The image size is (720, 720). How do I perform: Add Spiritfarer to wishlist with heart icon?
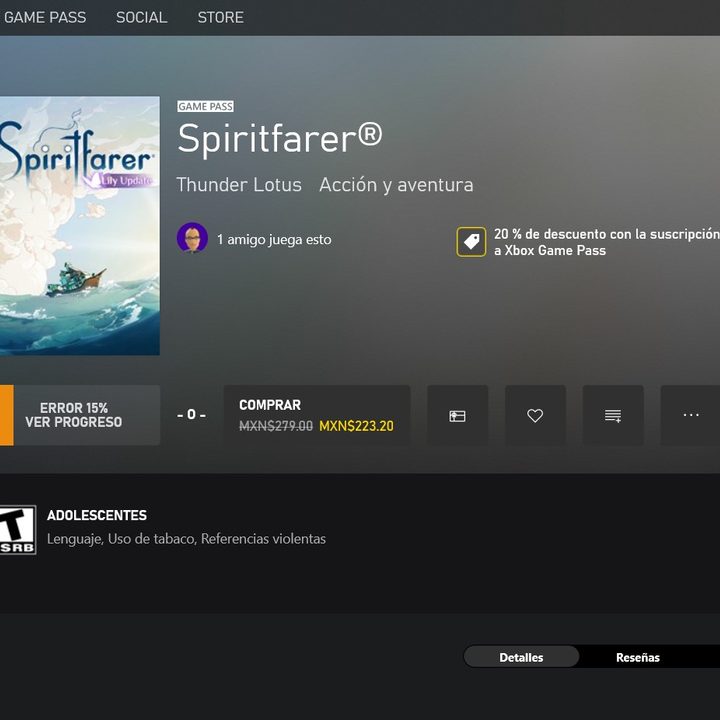[x=535, y=415]
